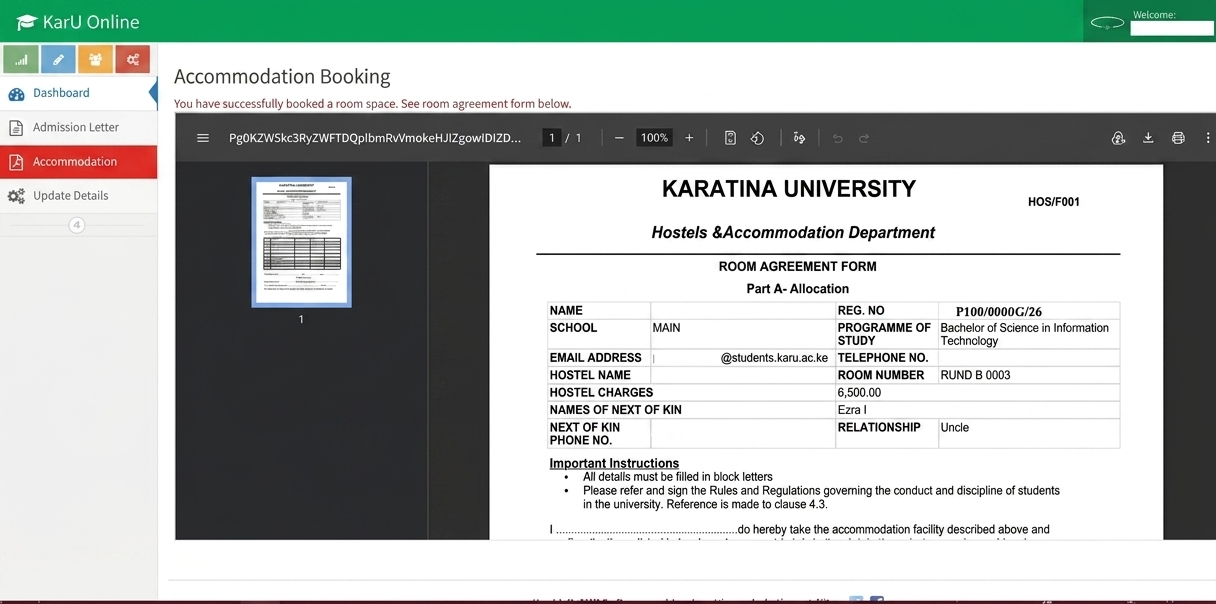Click the blue pencil shortcut button
Screen dimensions: 1216x604
(58, 60)
